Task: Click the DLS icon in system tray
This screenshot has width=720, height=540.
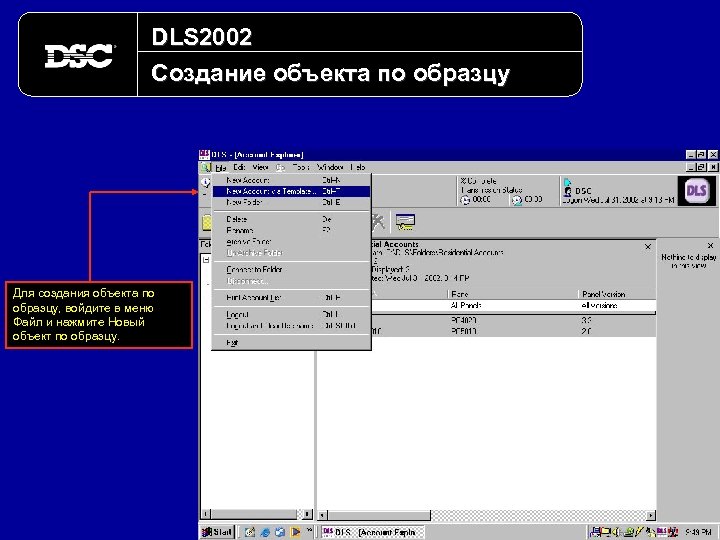Action: (x=662, y=532)
